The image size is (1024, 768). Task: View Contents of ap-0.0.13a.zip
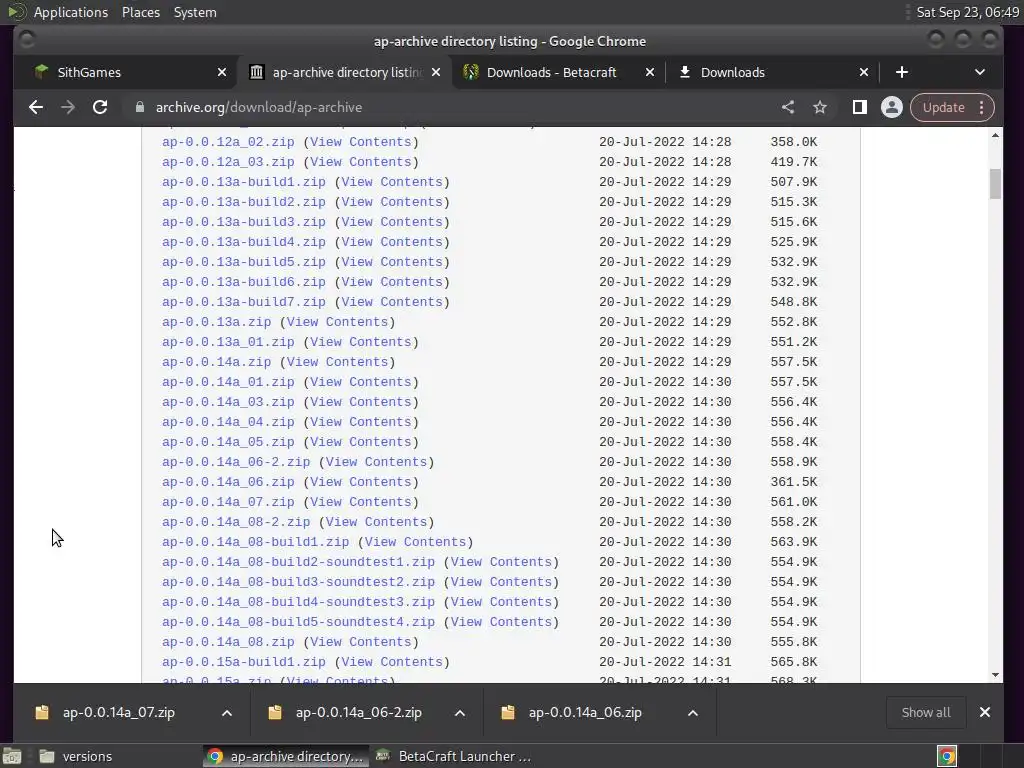(x=337, y=322)
